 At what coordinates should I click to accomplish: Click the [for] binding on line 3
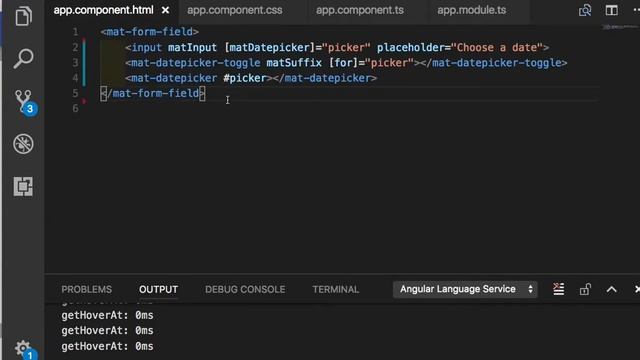click(x=343, y=63)
